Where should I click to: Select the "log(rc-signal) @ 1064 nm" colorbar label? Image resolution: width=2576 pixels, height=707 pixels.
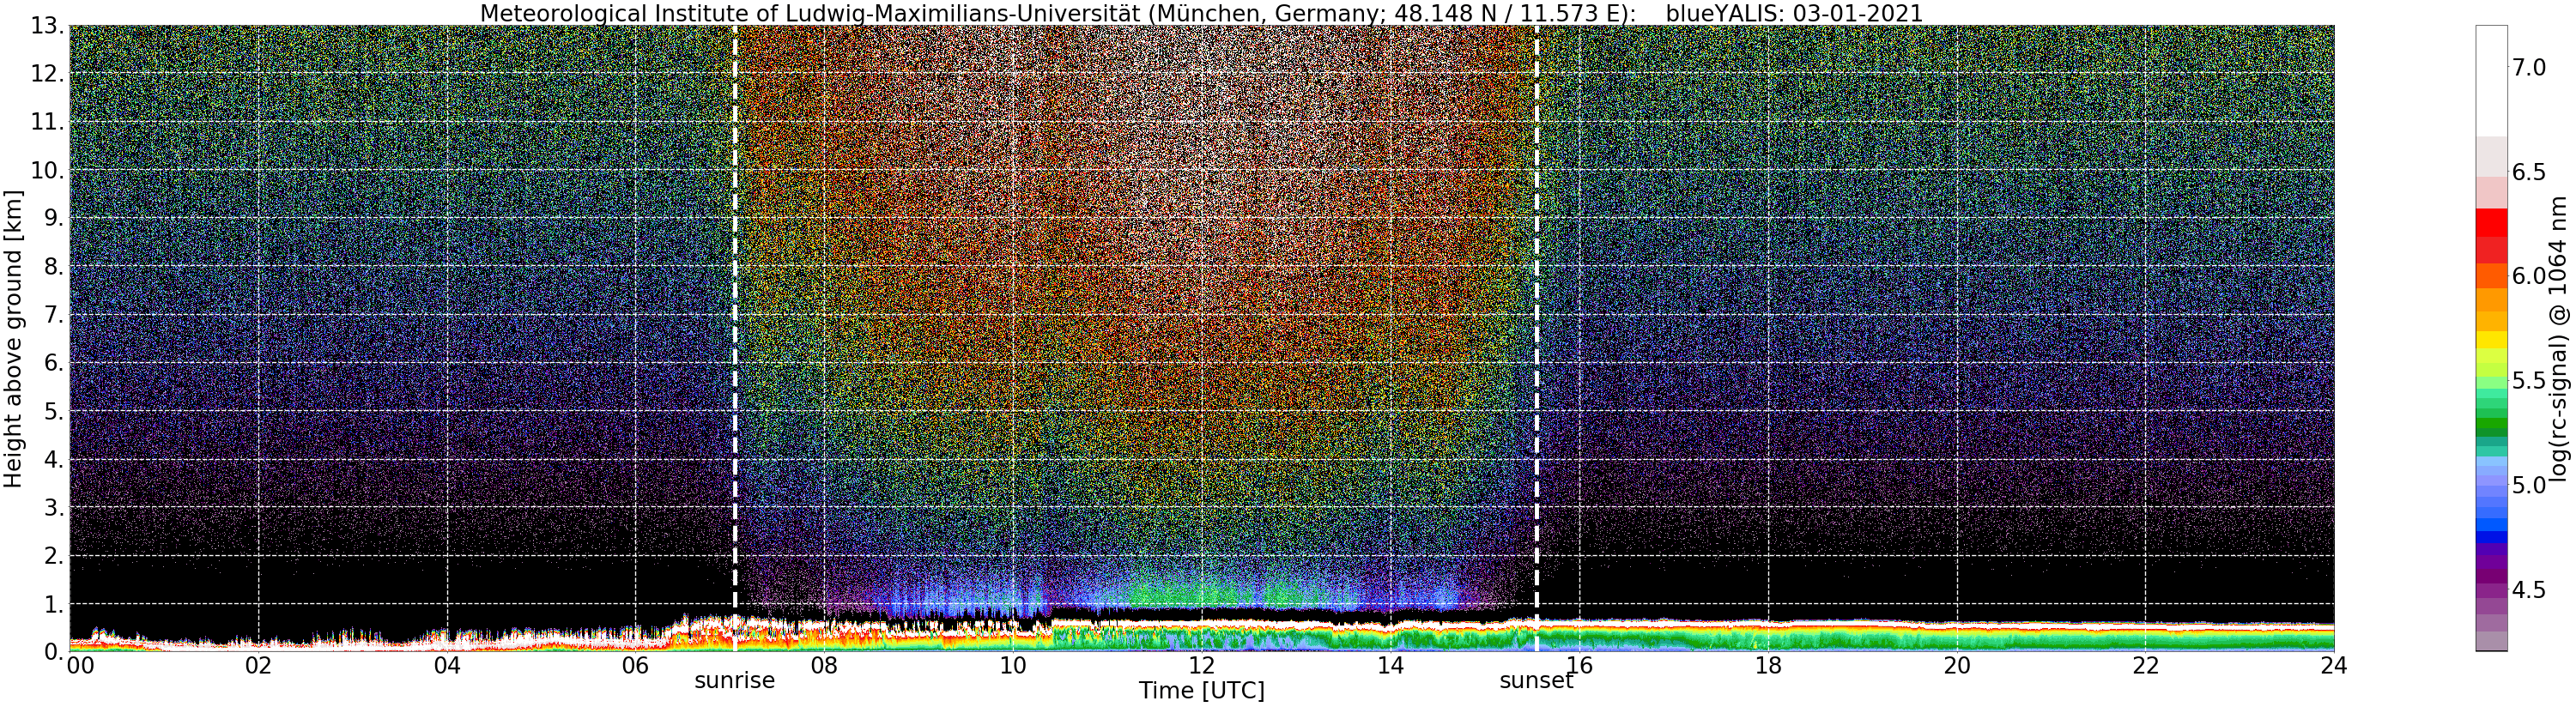pos(2559,338)
